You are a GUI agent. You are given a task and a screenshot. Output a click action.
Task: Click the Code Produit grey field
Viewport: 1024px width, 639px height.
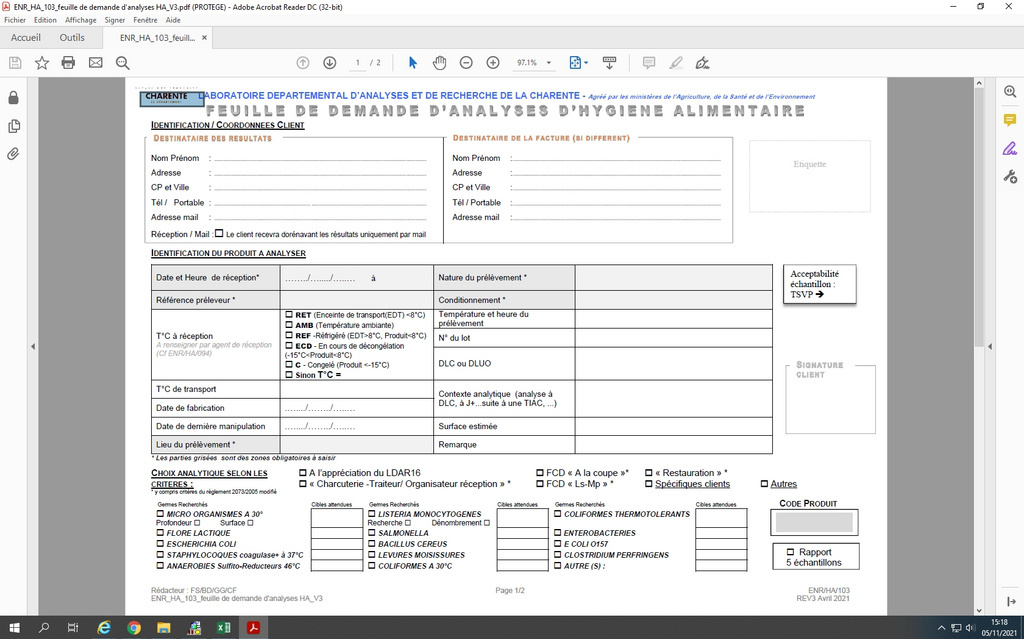[x=814, y=522]
